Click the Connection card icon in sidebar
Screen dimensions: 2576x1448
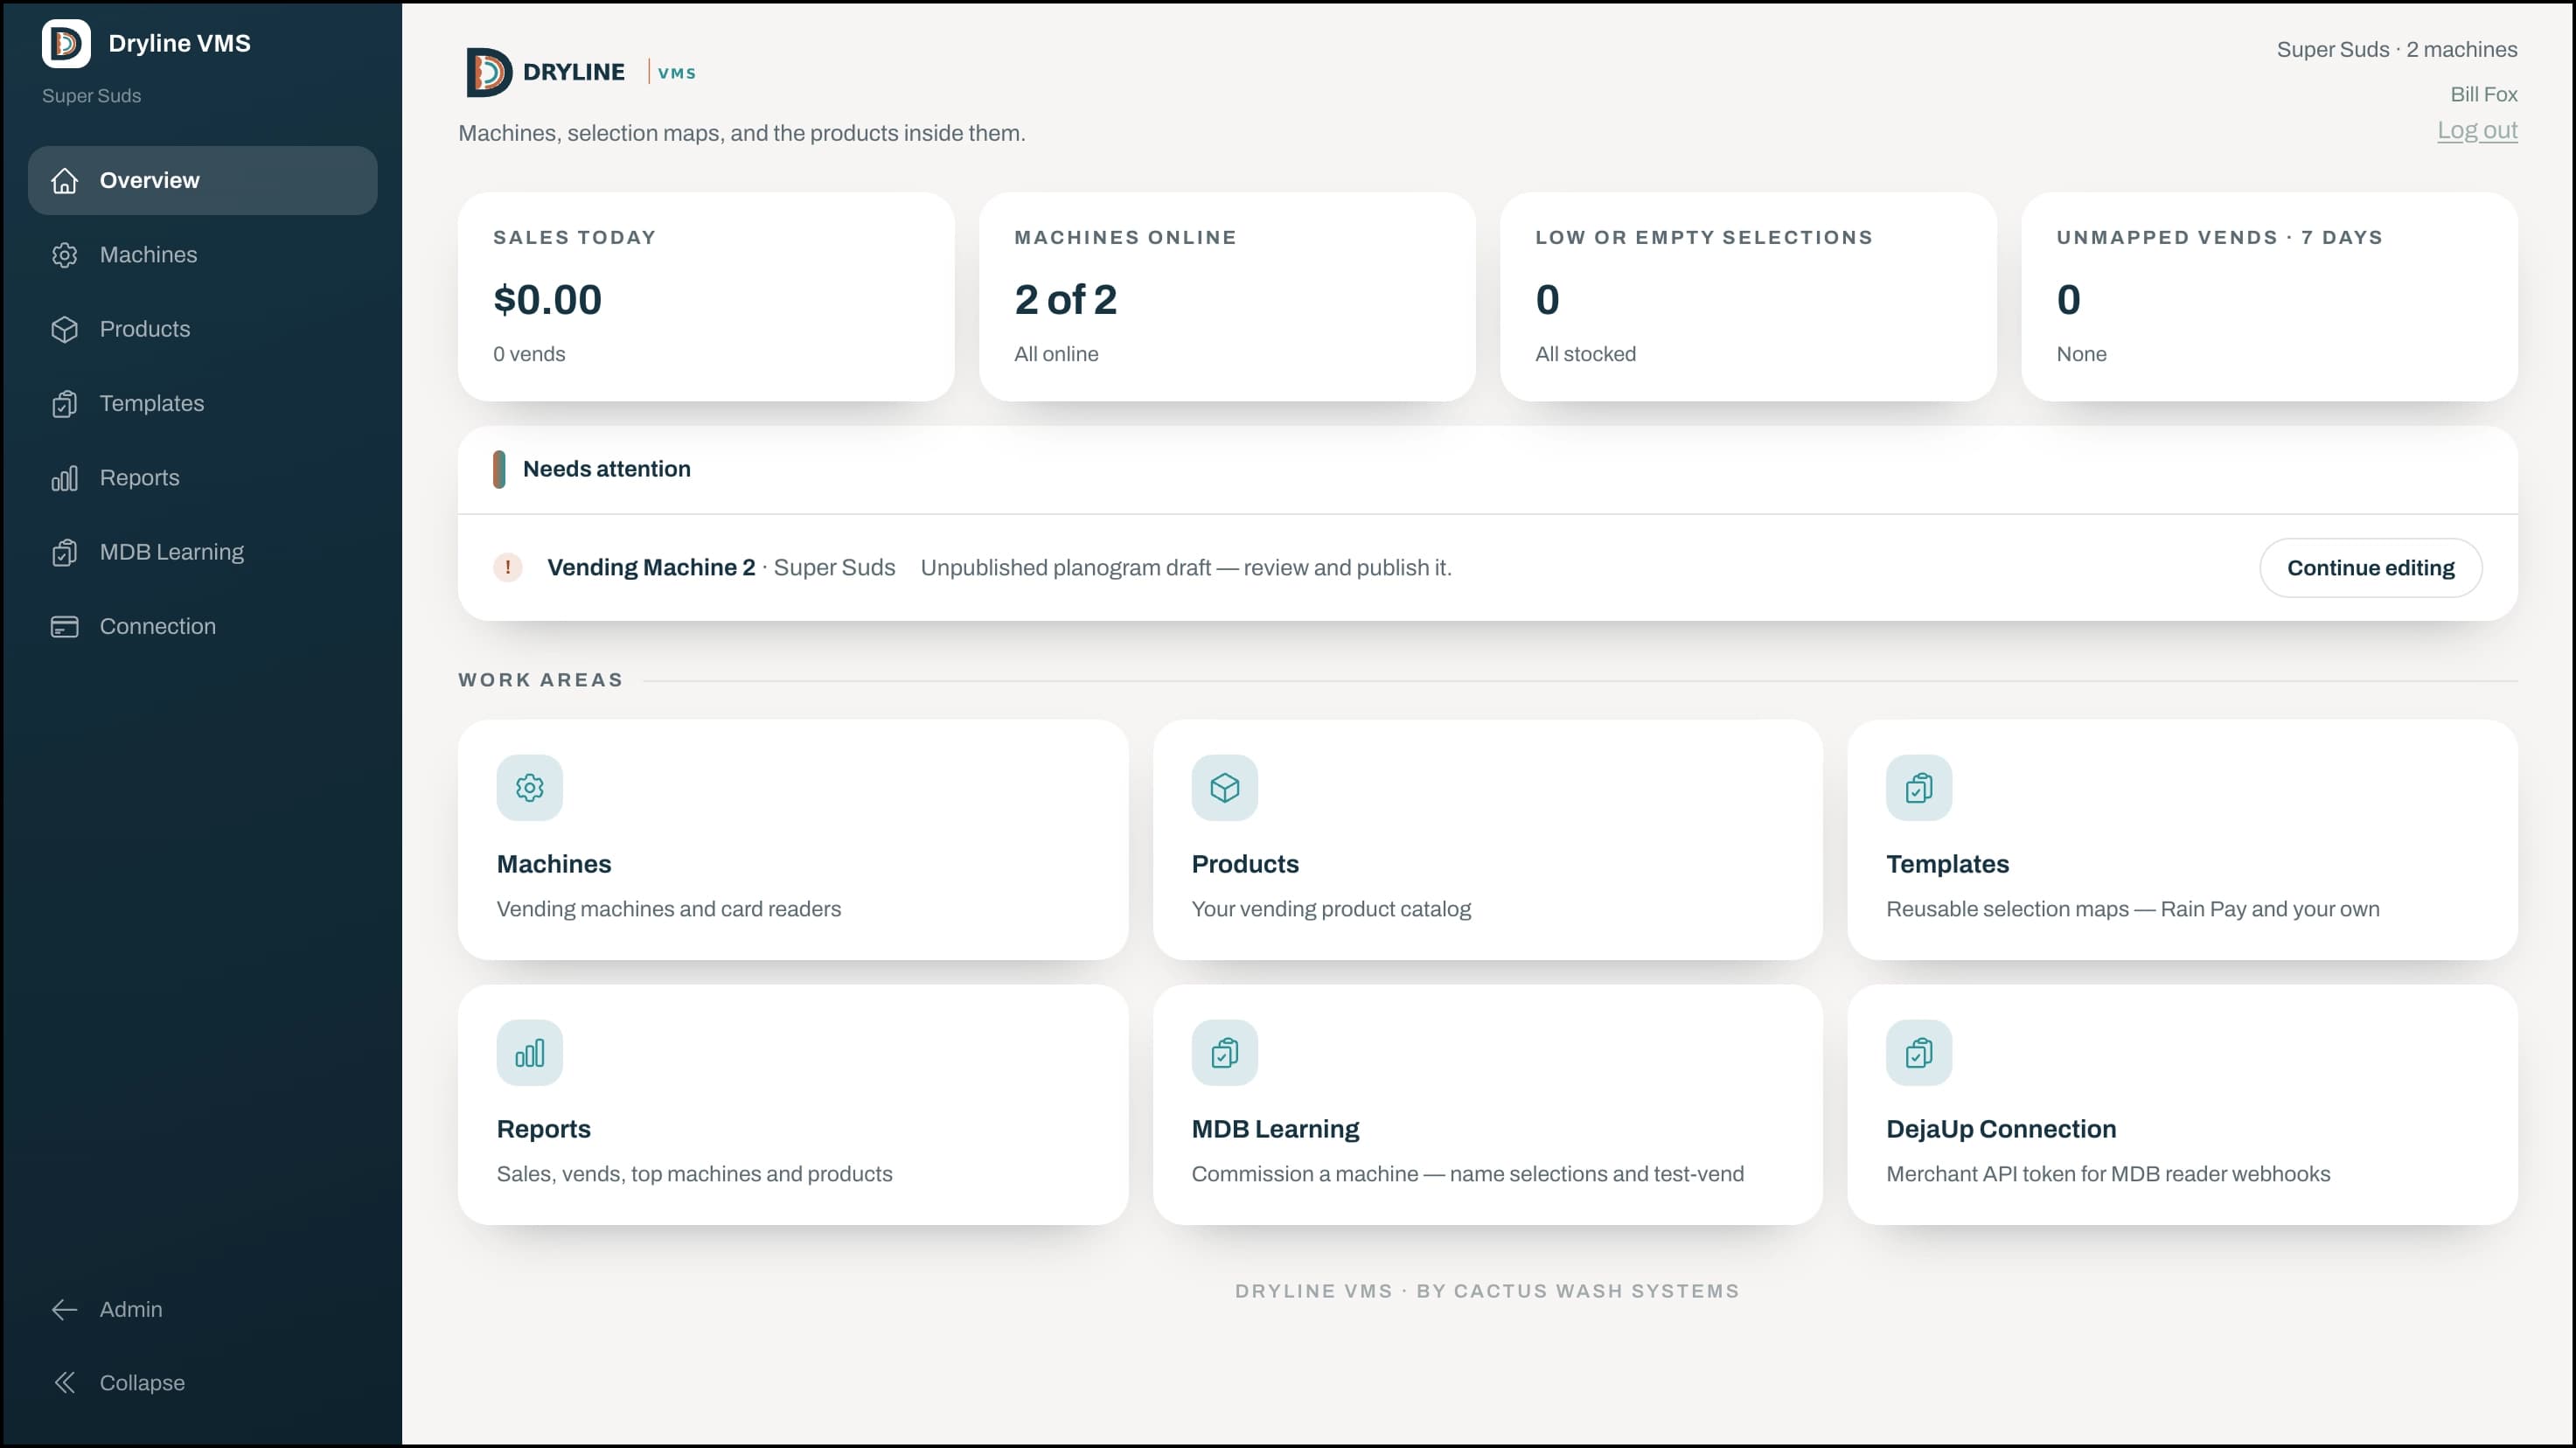(65, 627)
